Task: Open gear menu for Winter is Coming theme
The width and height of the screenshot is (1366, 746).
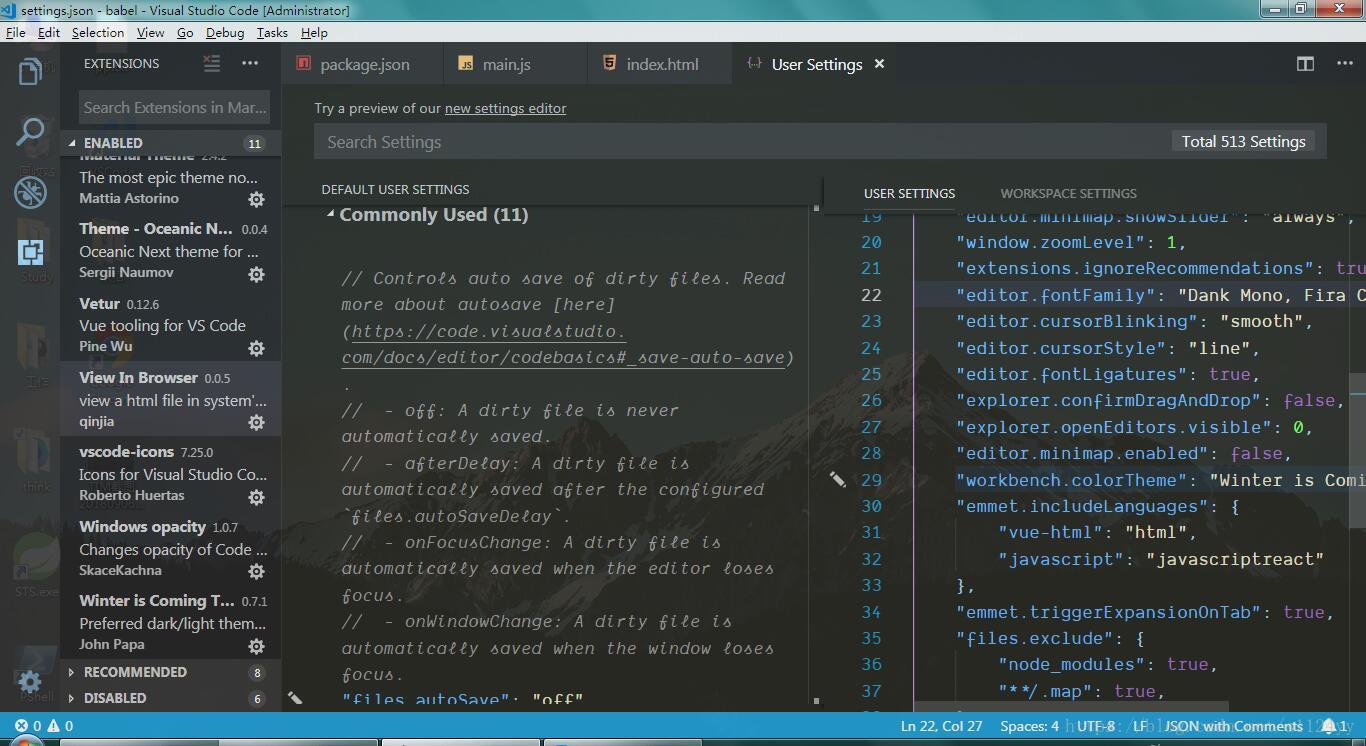Action: (256, 646)
